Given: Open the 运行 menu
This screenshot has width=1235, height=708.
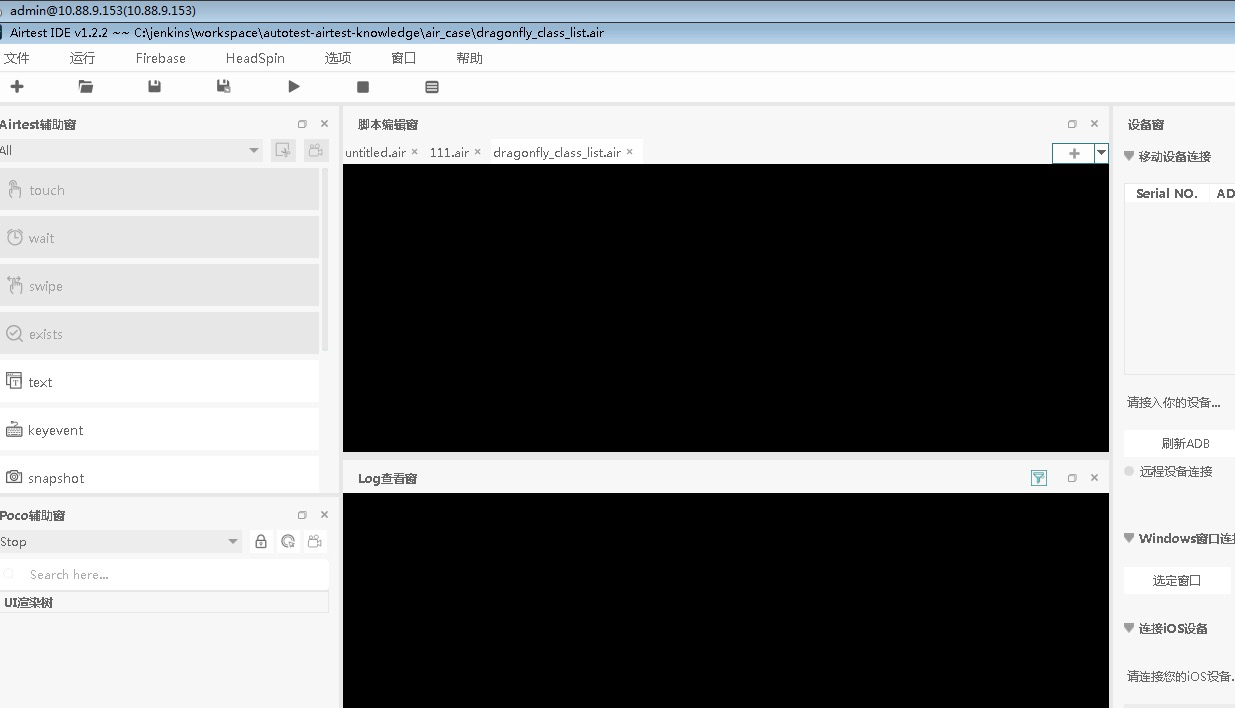Looking at the screenshot, I should click(83, 58).
